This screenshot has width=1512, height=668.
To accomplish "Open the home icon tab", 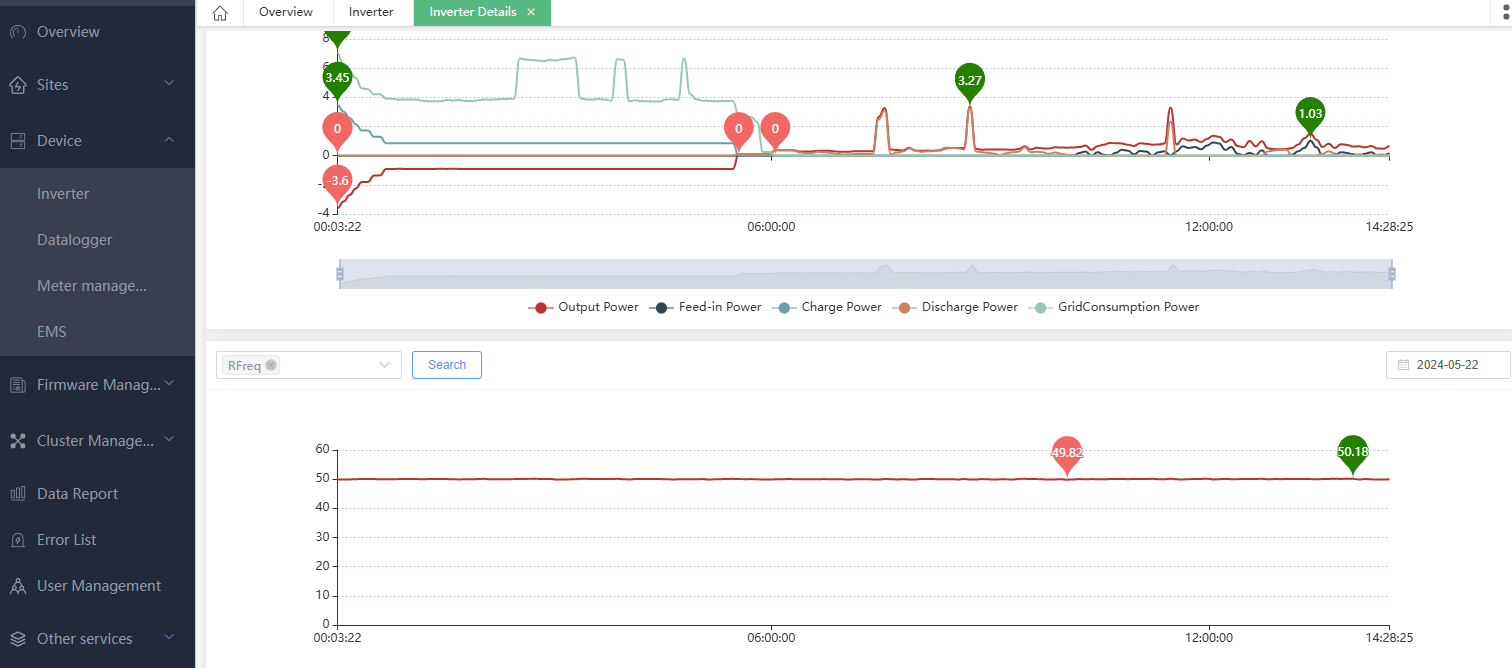I will [x=220, y=13].
